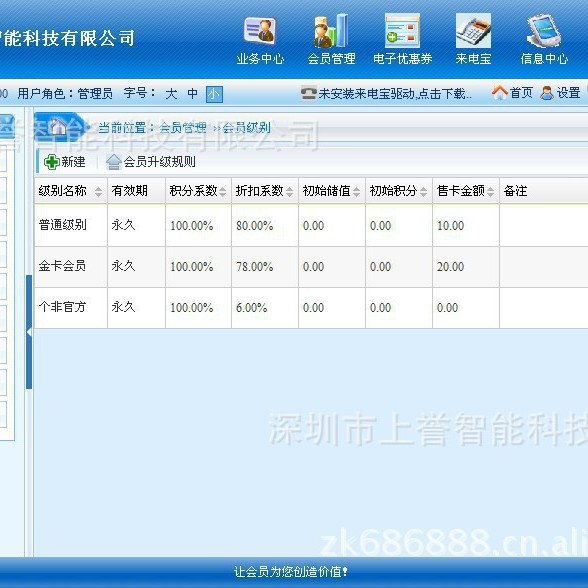Screen dimensions: 588x588
Task: Sort by 折扣系数 arrow
Action: [289, 192]
